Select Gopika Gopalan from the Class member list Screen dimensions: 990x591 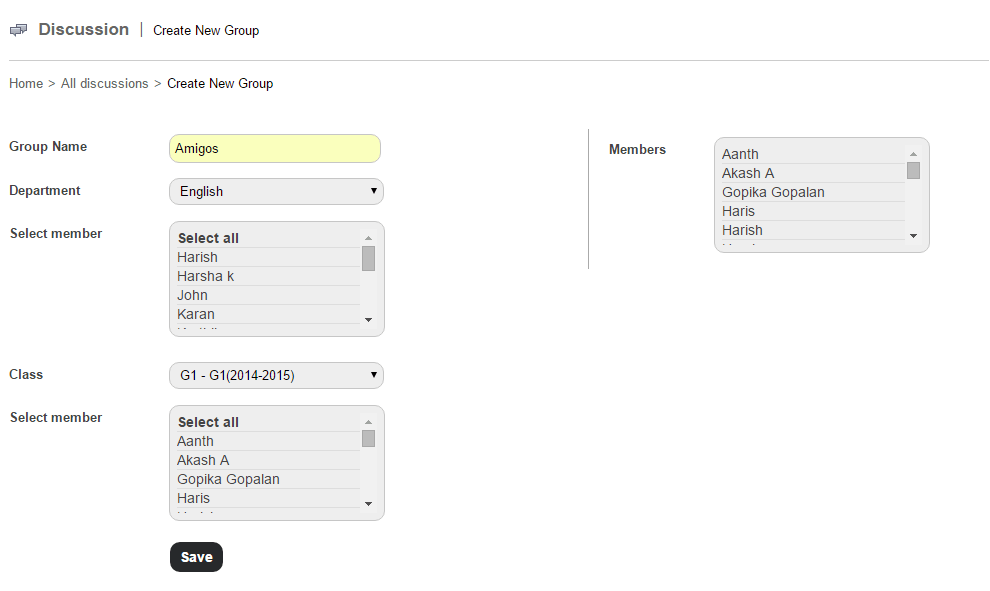[x=228, y=479]
